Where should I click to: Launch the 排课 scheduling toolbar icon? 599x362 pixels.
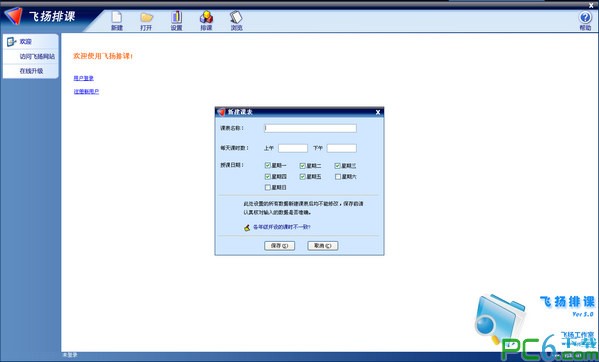(x=206, y=17)
